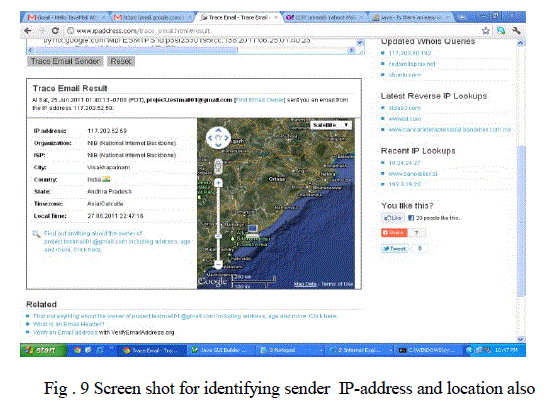Click the map zoom slider track

click(x=218, y=223)
